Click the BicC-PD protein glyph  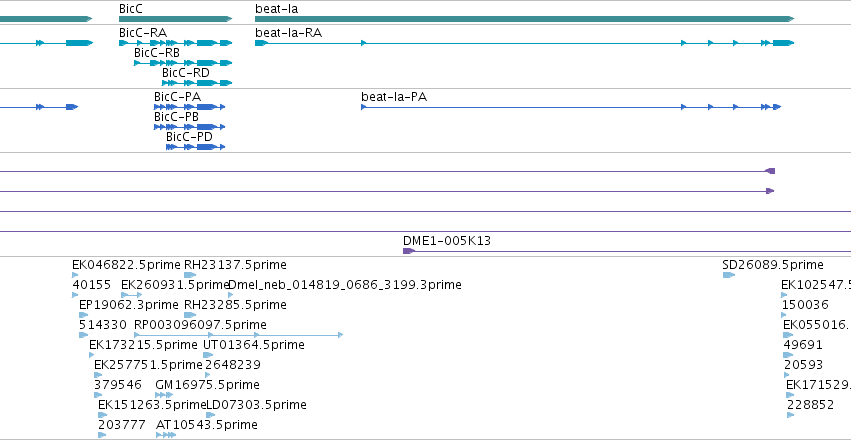[x=195, y=147]
